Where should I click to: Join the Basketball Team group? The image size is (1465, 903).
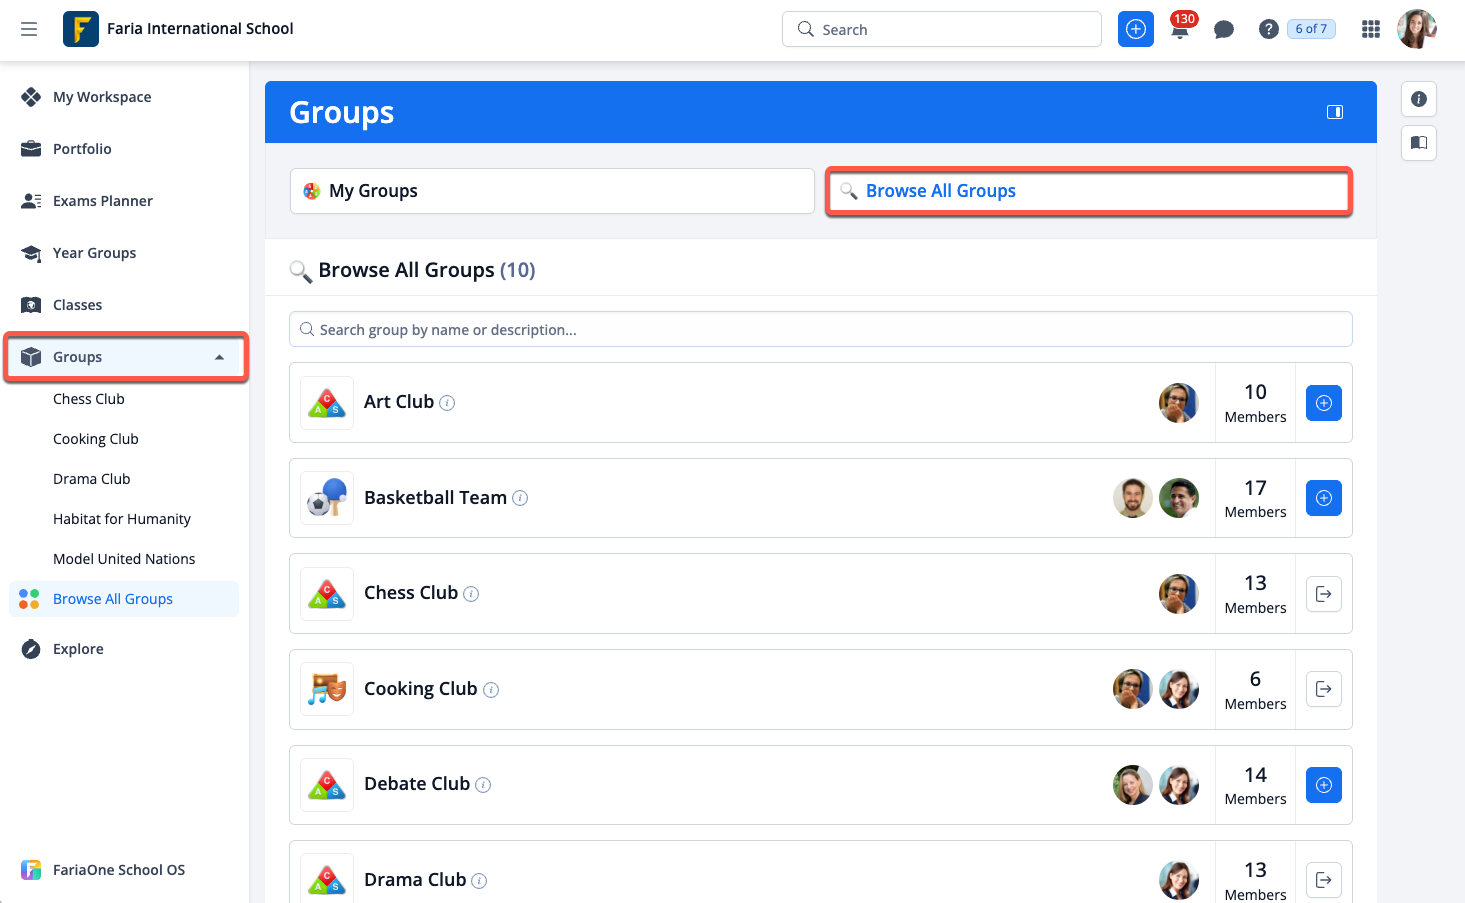(1323, 498)
